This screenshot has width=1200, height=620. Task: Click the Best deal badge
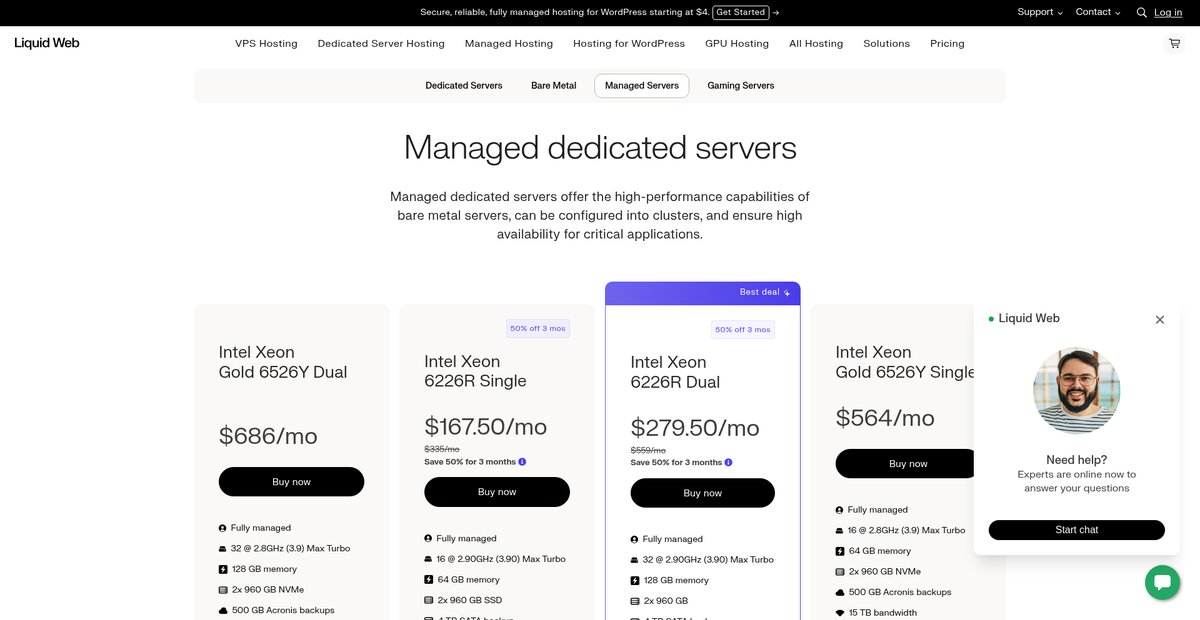pyautogui.click(x=765, y=293)
